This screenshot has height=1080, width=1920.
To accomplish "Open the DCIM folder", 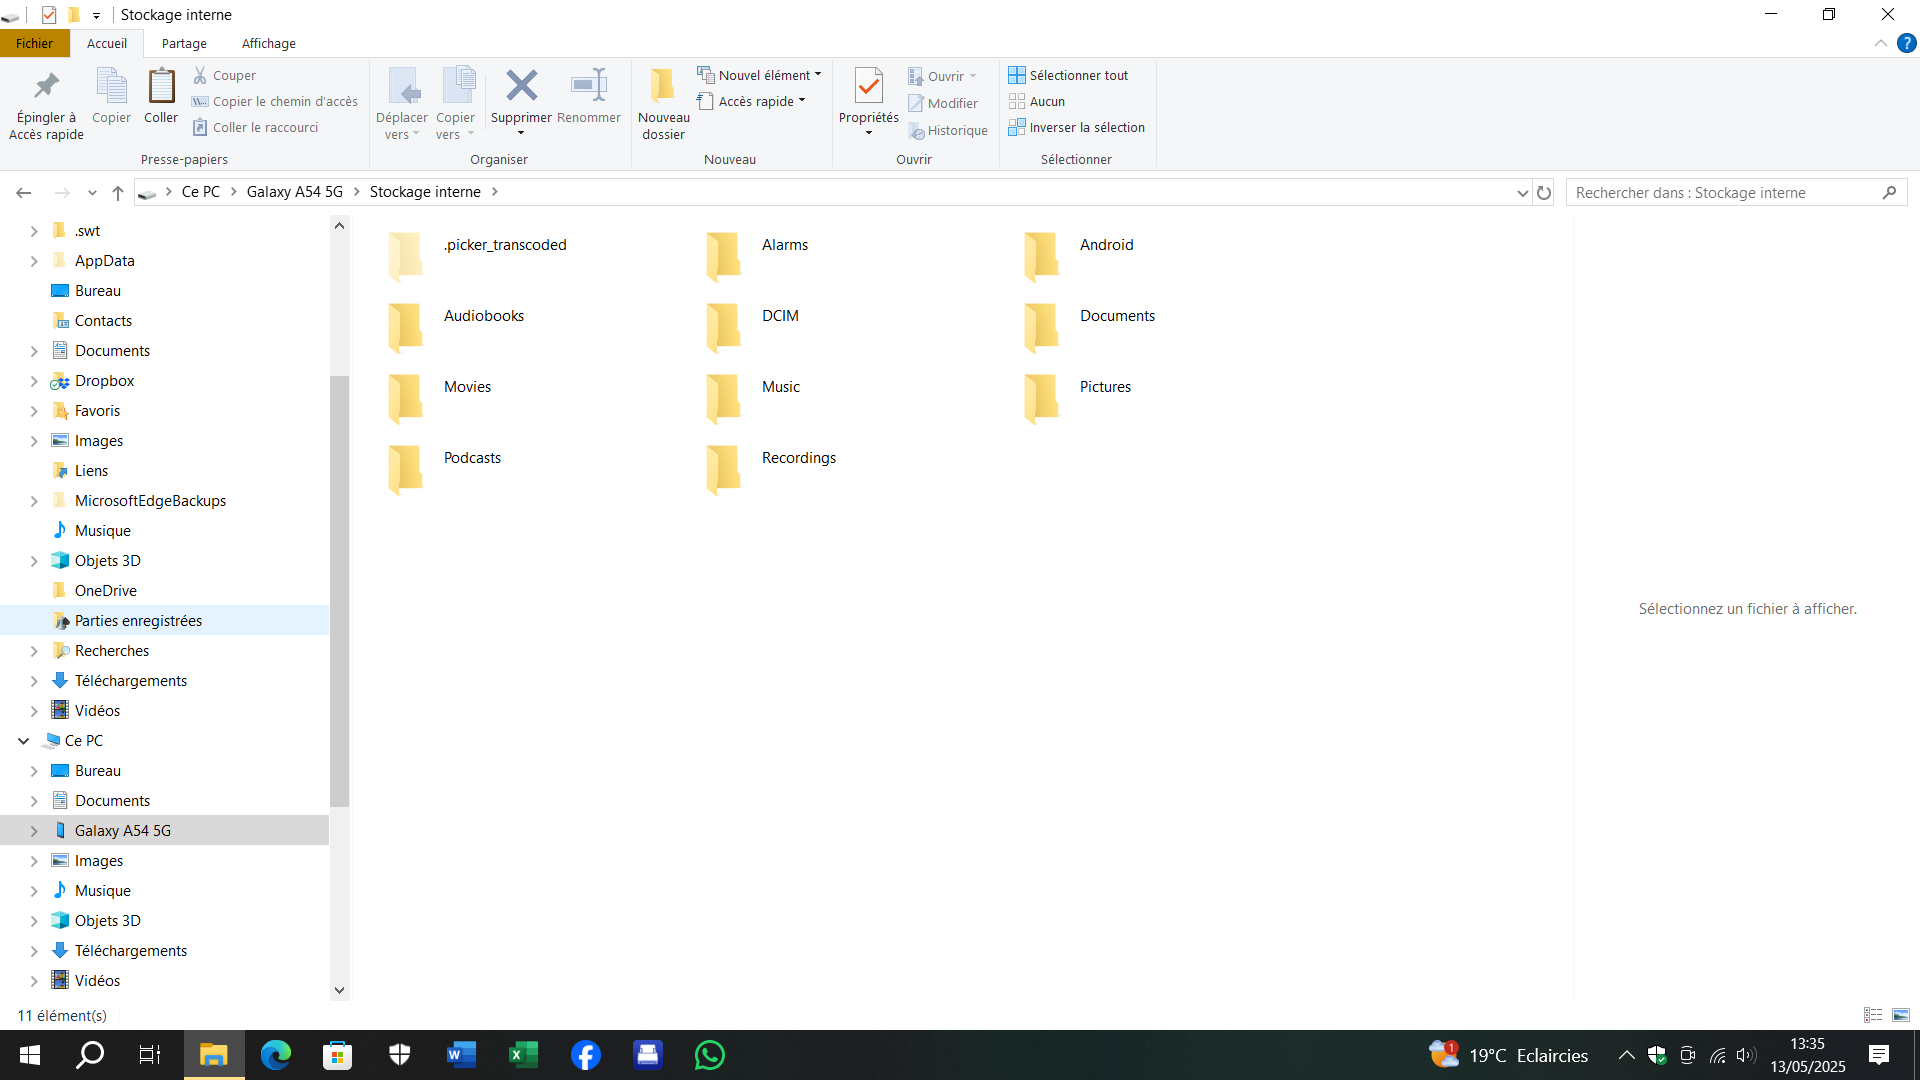I will coord(724,326).
